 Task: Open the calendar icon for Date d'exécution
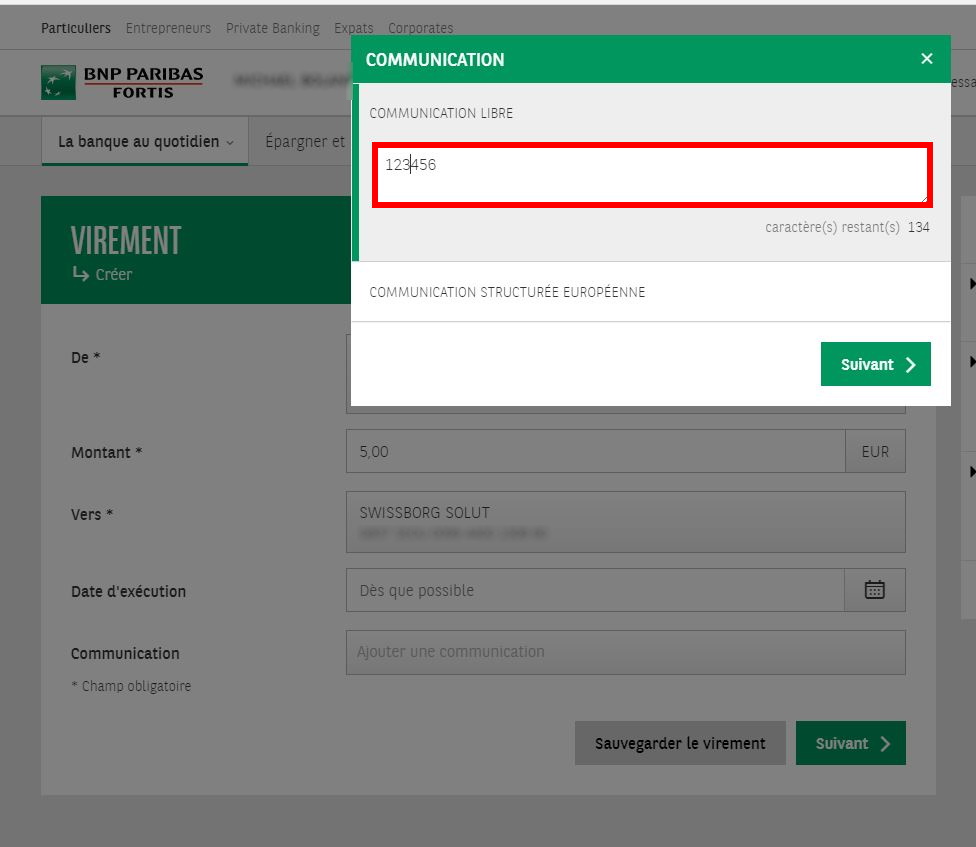(875, 589)
